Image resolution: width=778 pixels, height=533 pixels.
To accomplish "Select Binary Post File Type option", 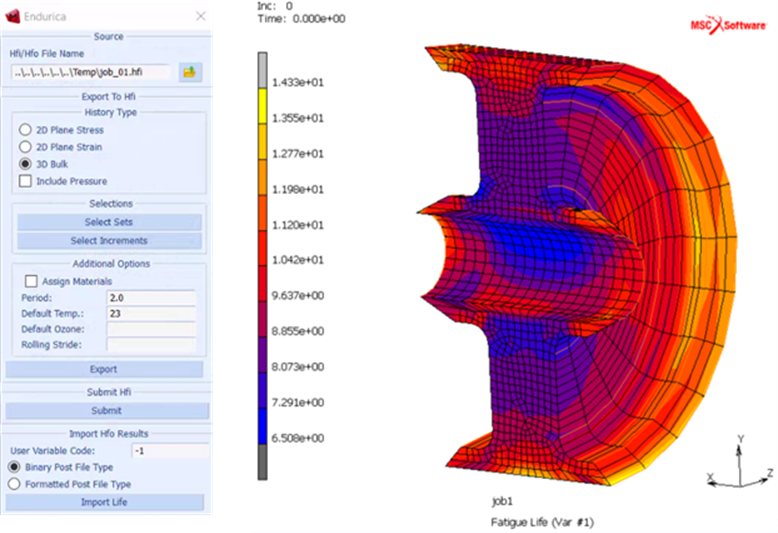I will (14, 467).
